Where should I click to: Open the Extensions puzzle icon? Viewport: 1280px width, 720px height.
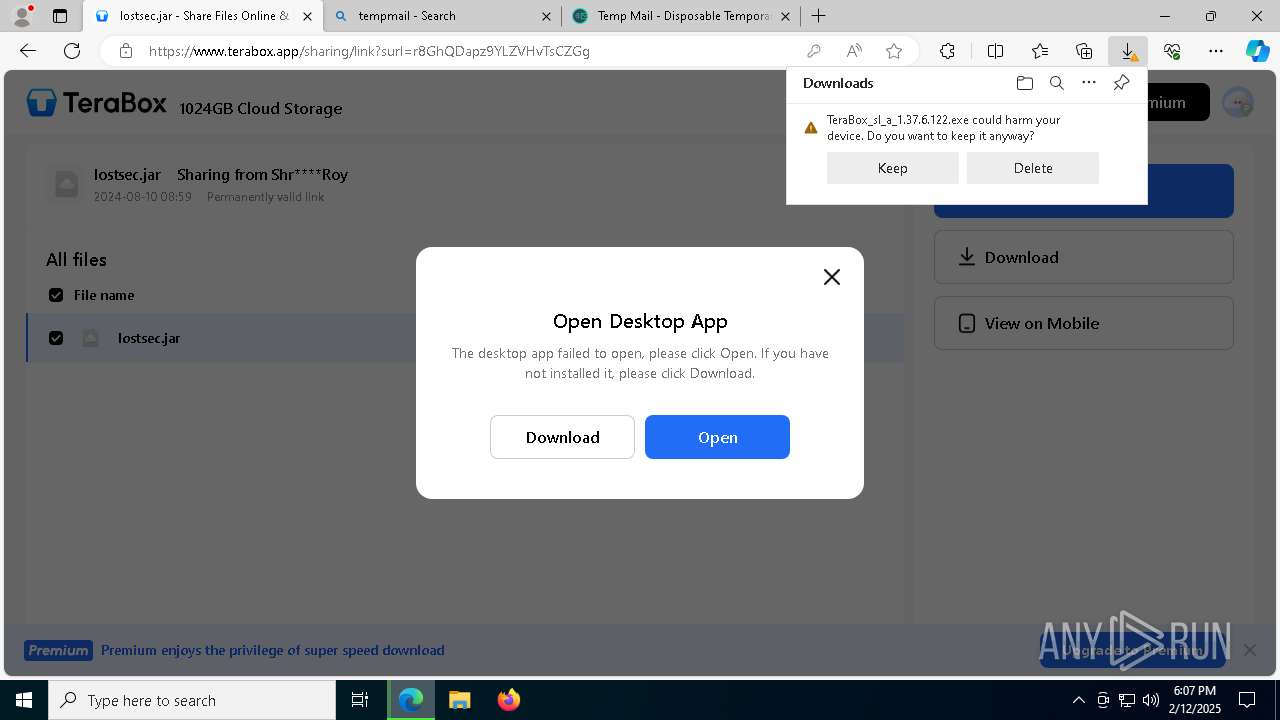point(947,51)
